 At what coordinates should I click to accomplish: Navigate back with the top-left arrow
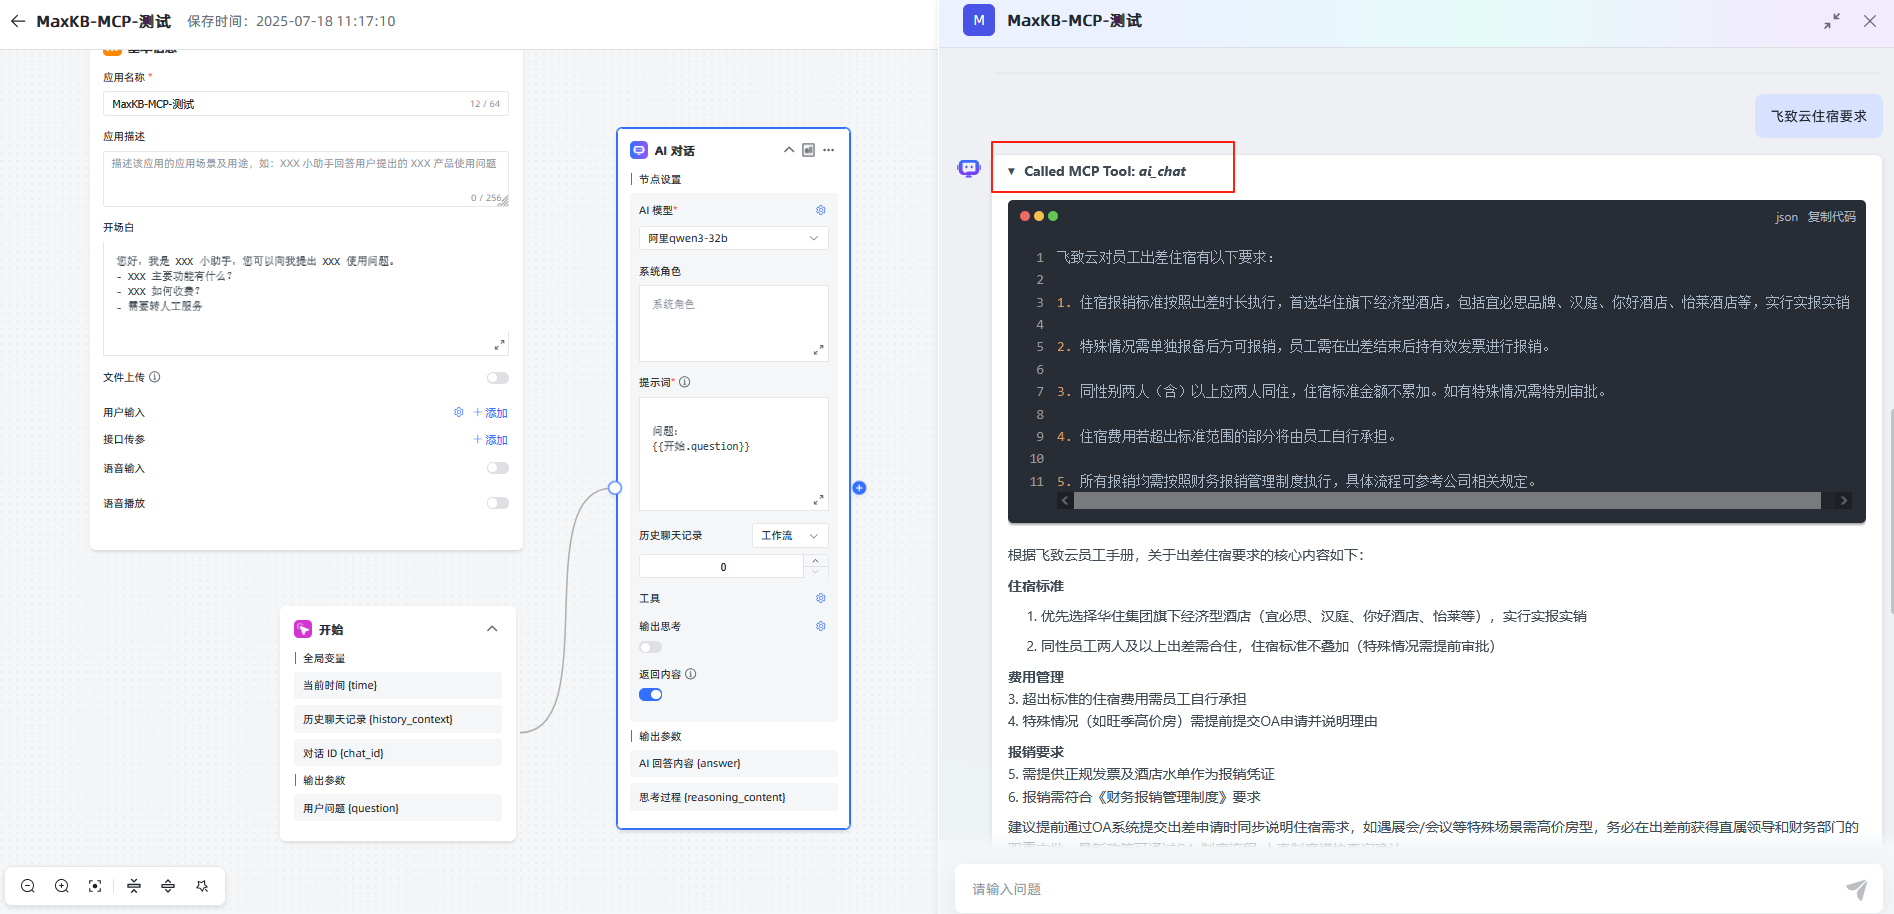17,21
